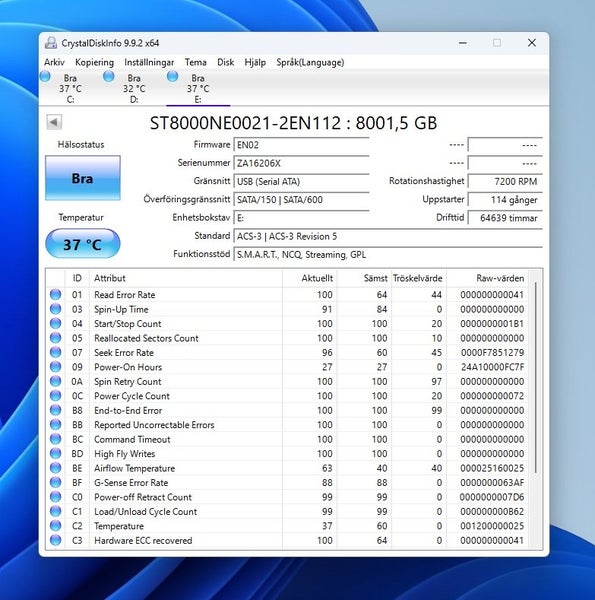The width and height of the screenshot is (595, 600).
Task: Click the Bra health status button
Action: [83, 178]
